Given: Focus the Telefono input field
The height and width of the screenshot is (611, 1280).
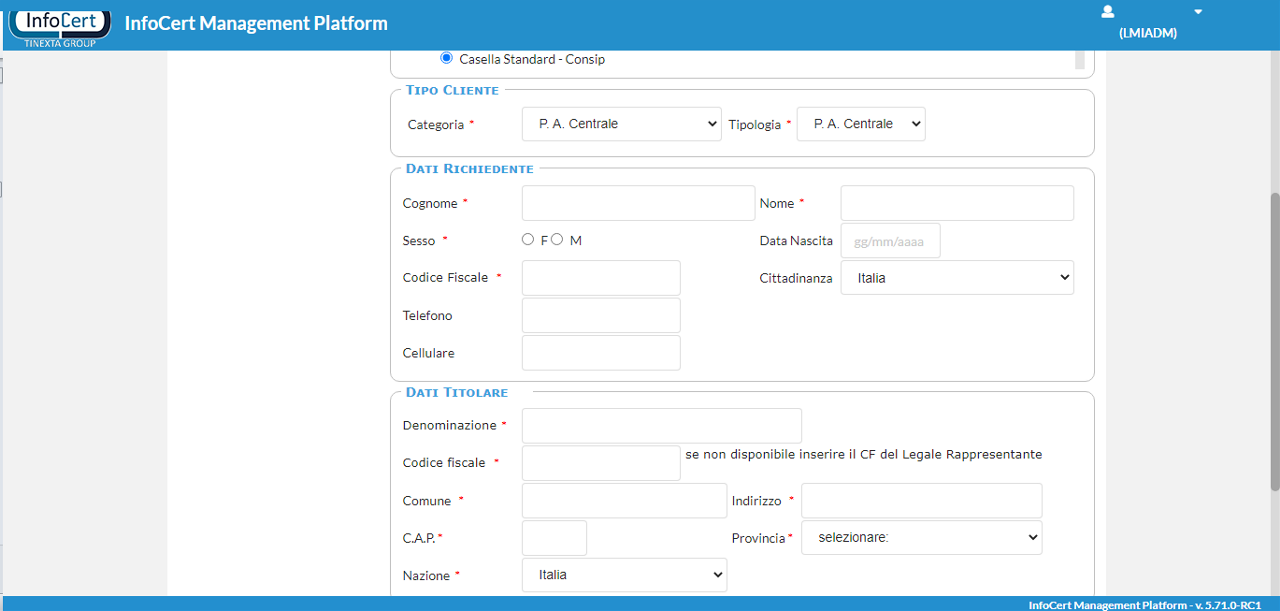Looking at the screenshot, I should point(601,316).
